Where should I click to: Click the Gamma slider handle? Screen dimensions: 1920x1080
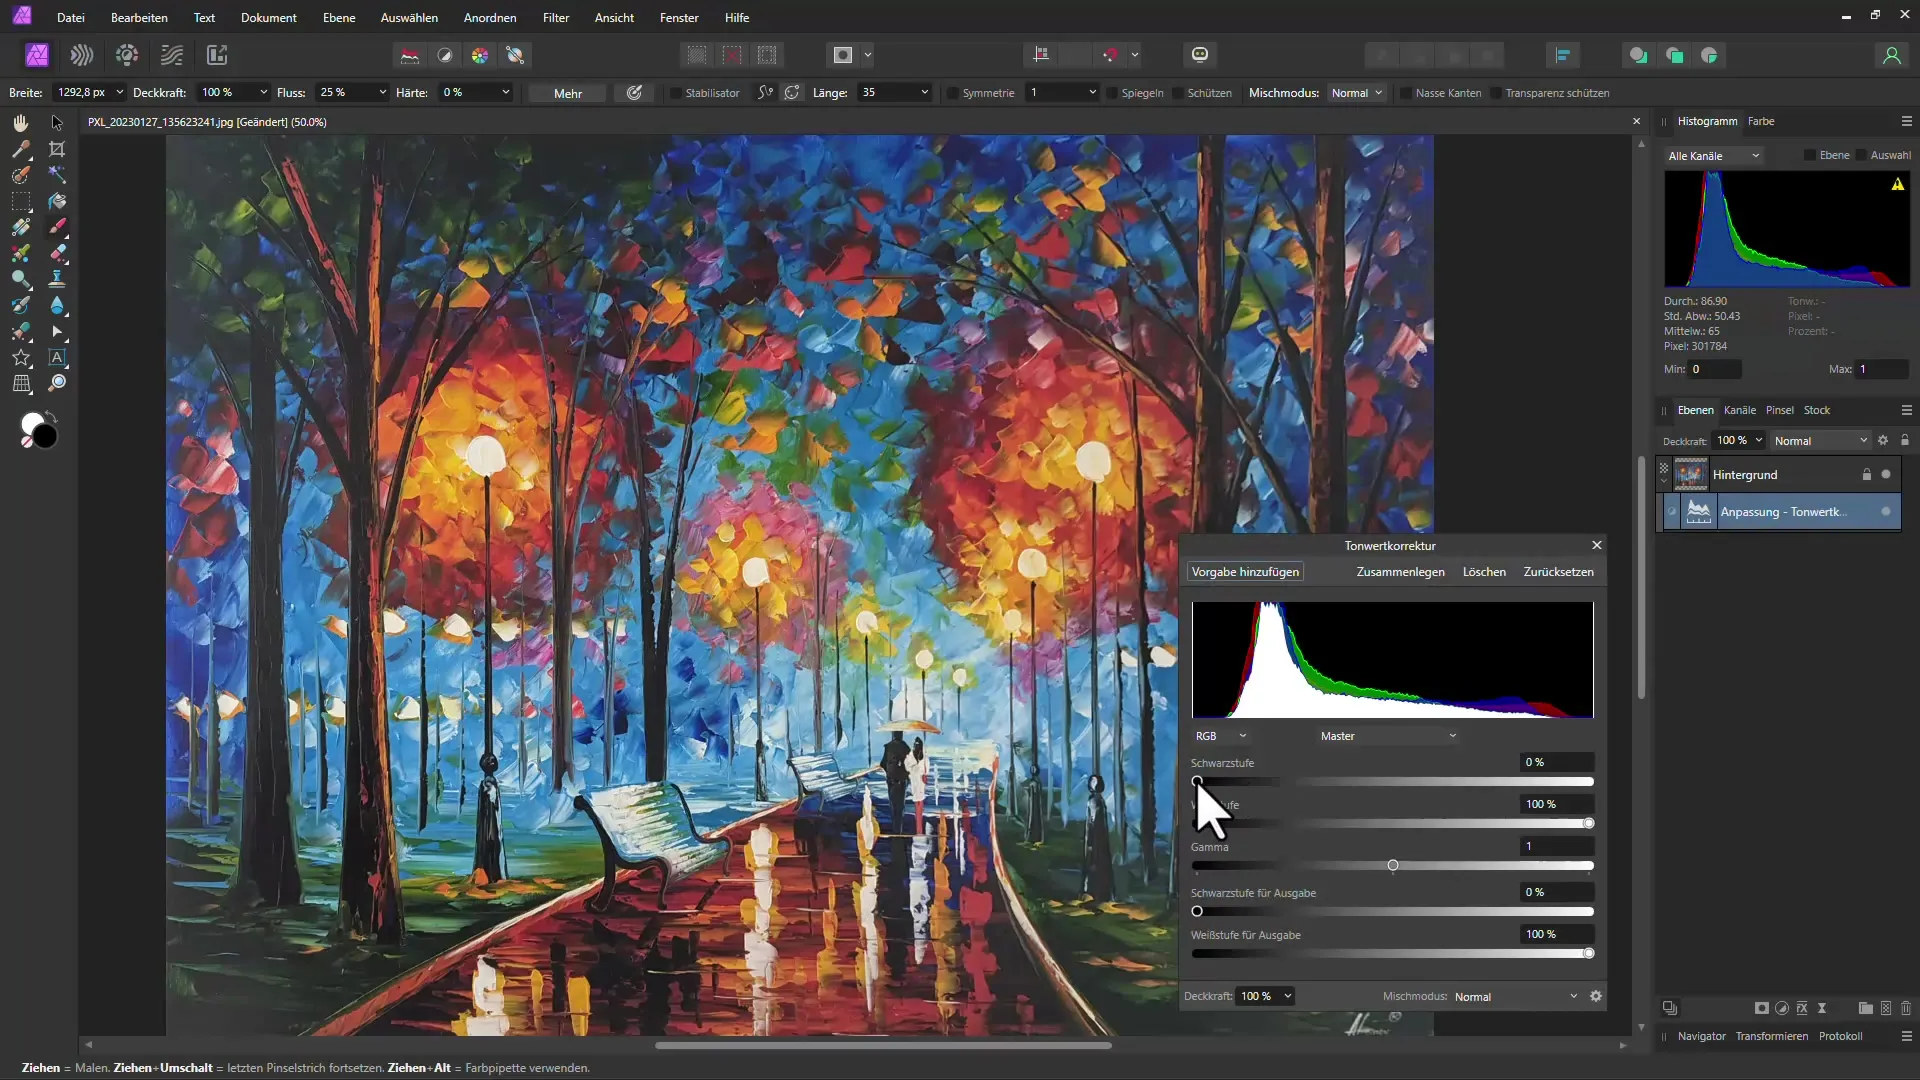pos(1393,866)
